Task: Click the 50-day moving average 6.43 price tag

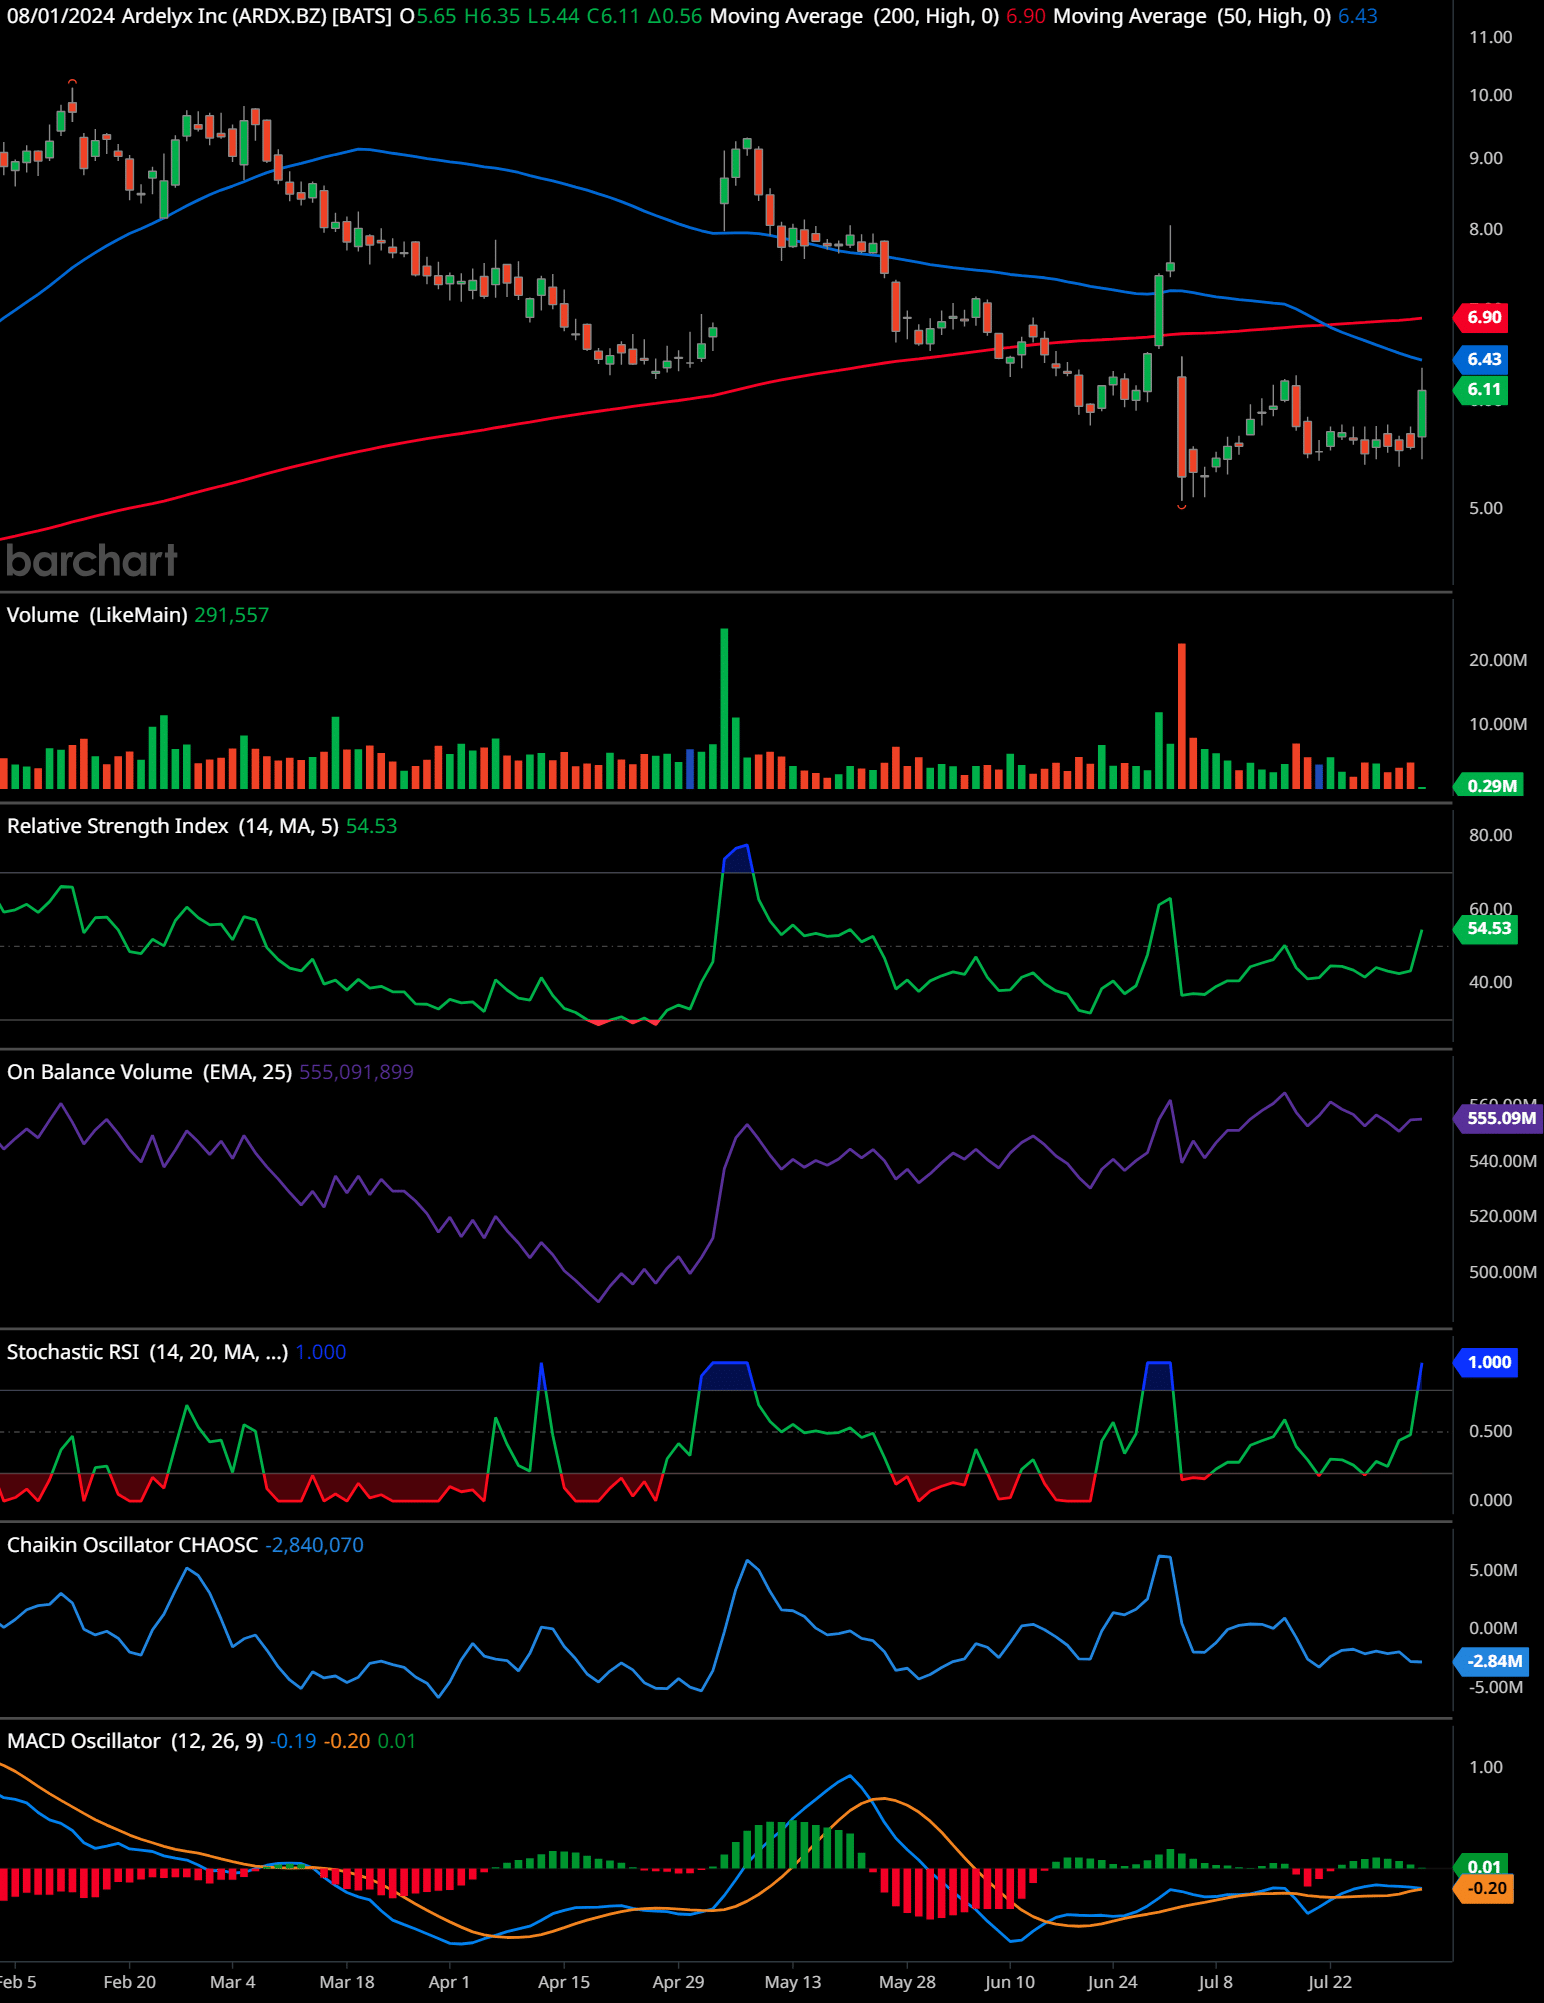Action: click(x=1482, y=359)
